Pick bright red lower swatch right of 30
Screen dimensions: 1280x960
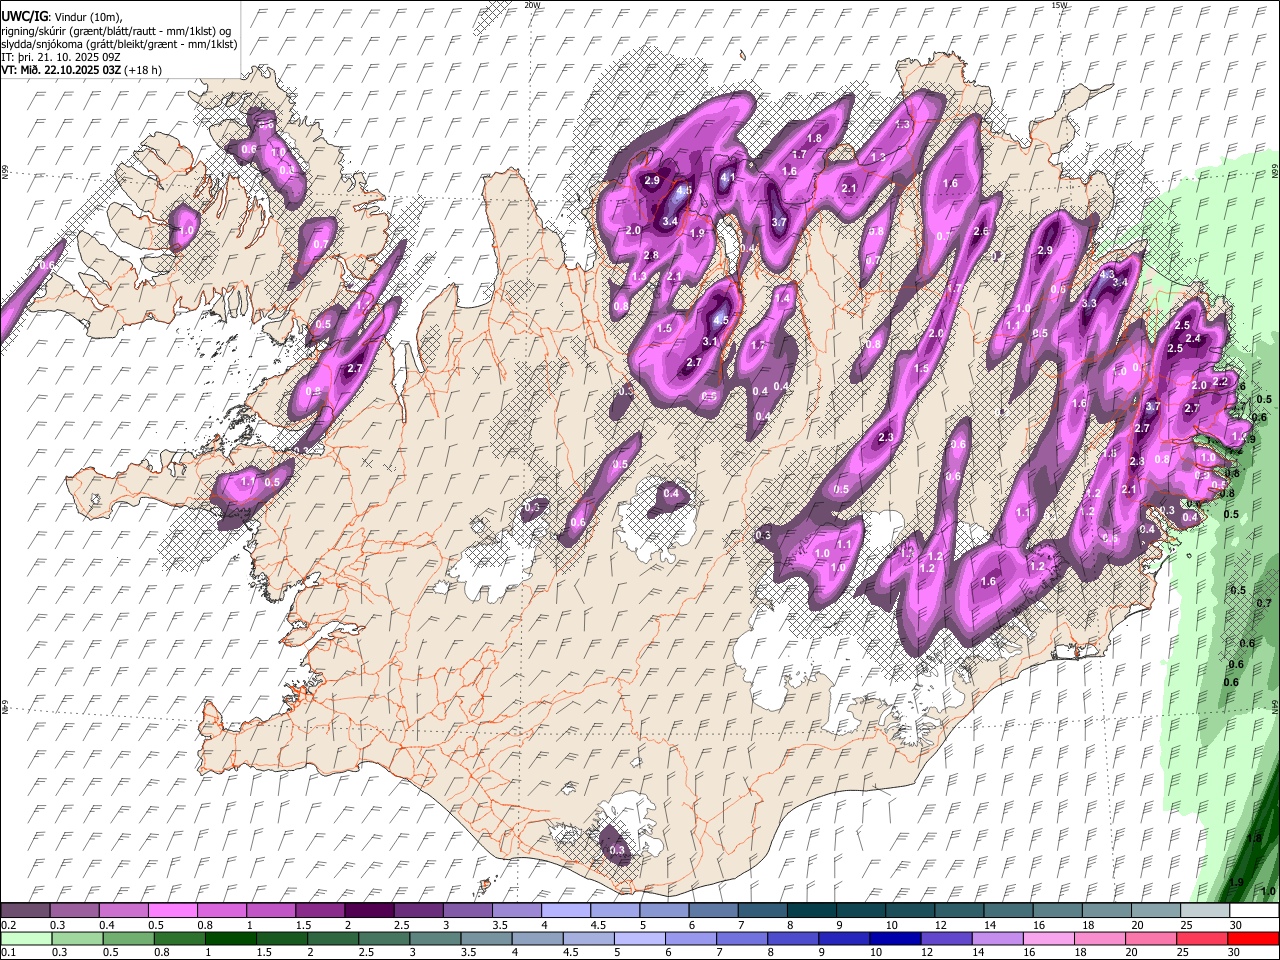(1253, 938)
